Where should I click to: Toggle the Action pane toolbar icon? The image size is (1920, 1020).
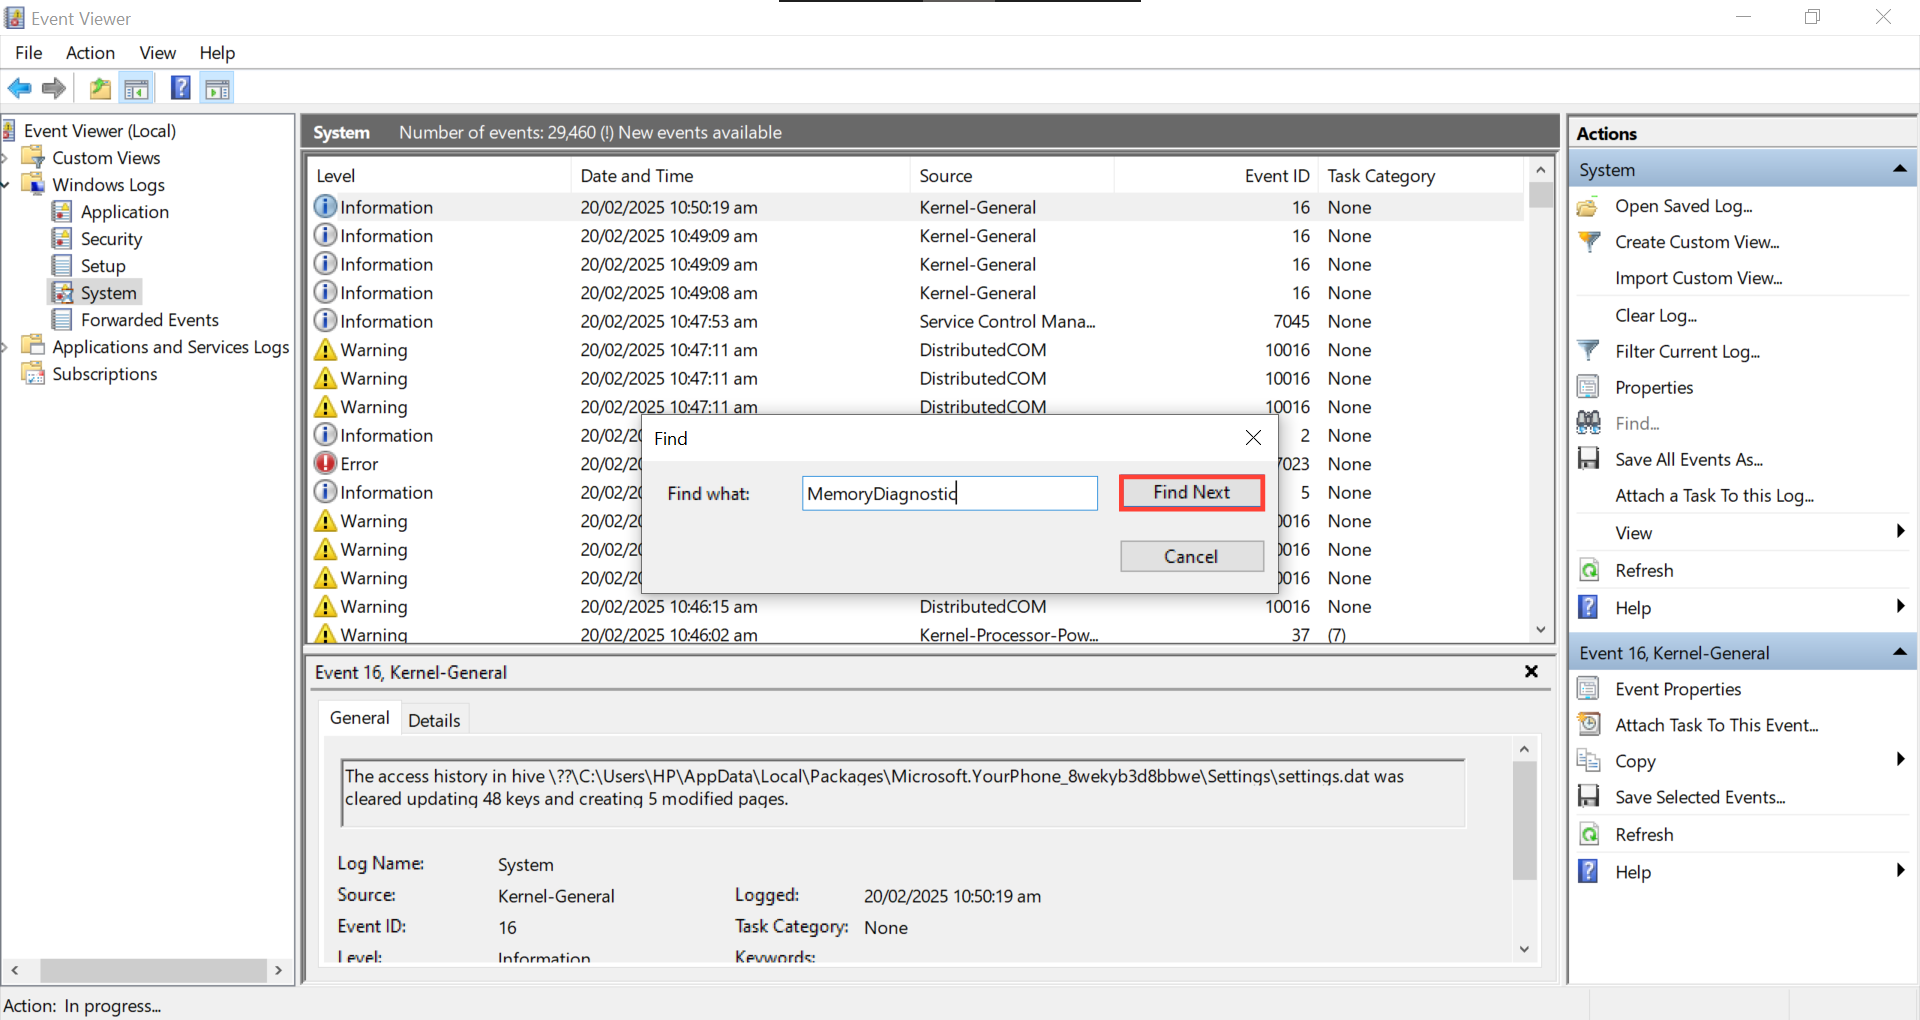click(x=217, y=89)
